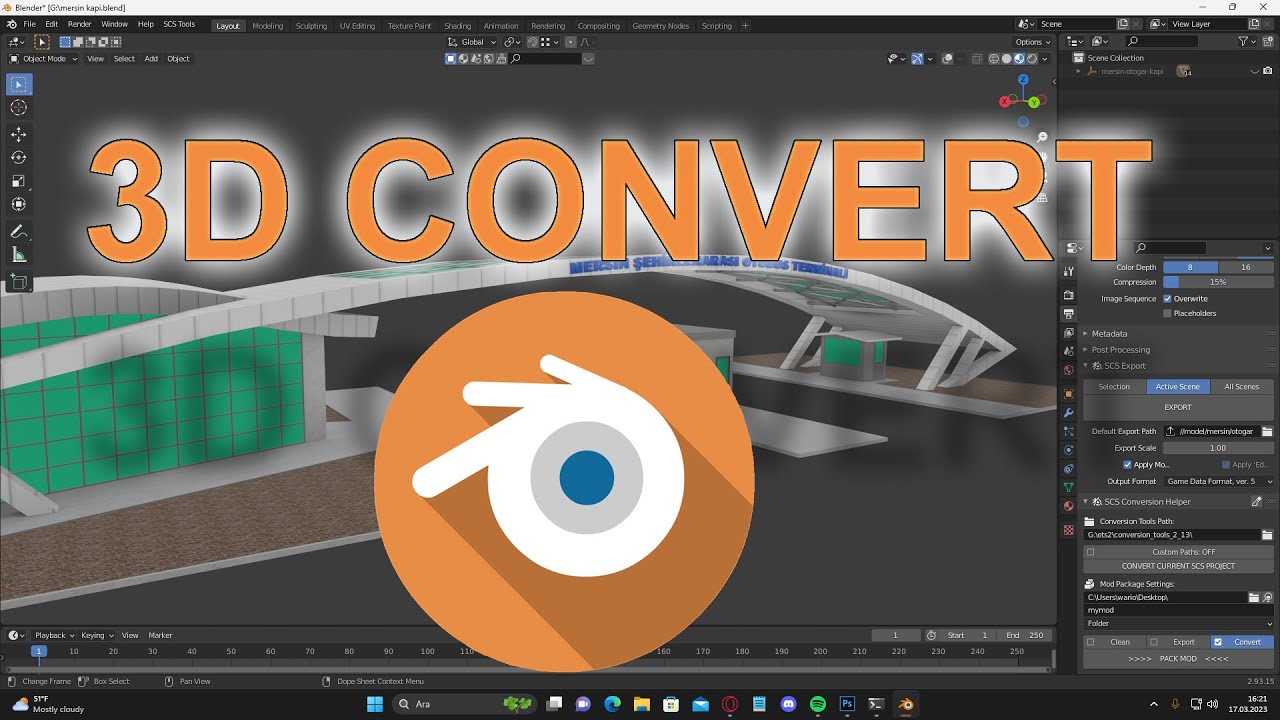Open the Render menu
1280x720 pixels.
79,24
